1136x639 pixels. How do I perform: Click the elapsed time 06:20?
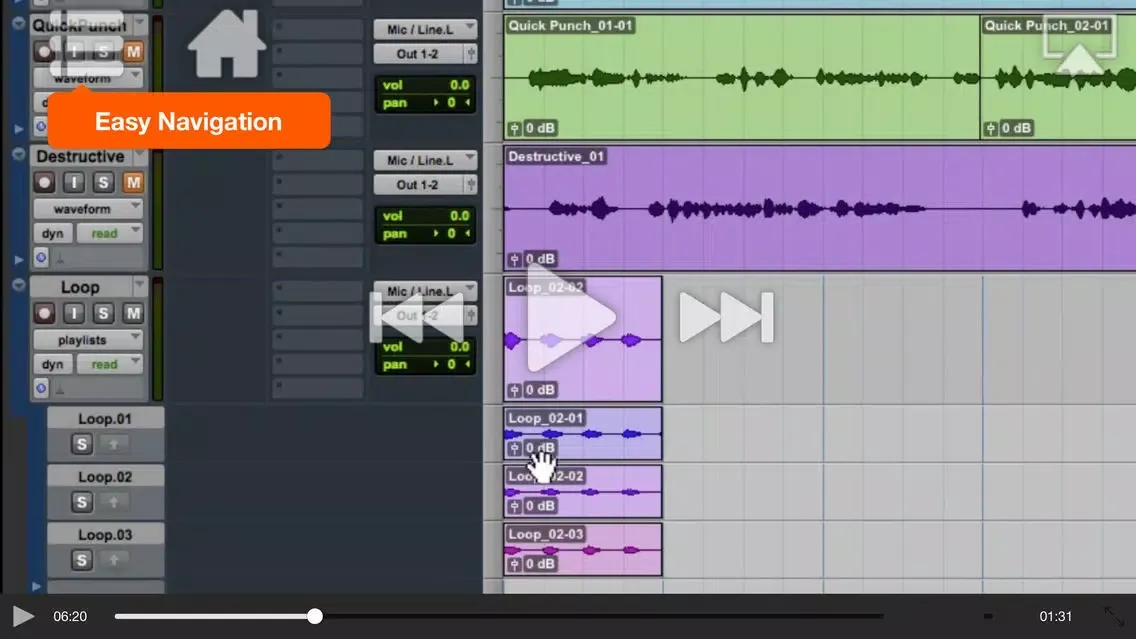coord(70,617)
